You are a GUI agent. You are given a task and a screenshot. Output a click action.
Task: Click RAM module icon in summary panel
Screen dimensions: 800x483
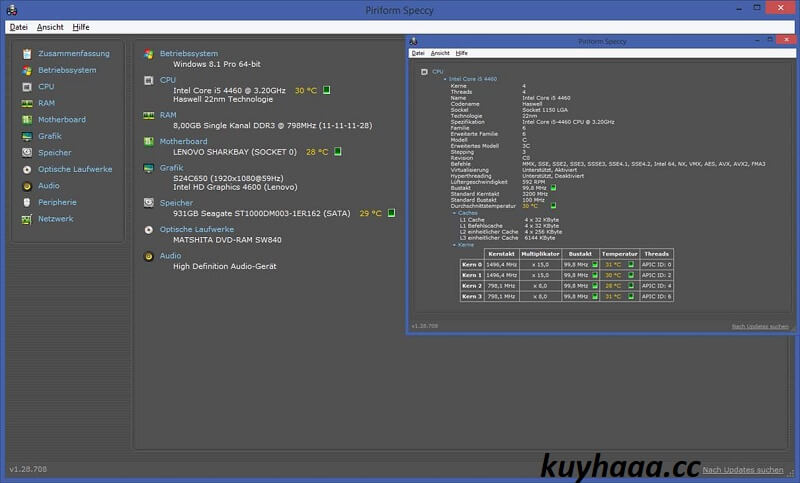point(148,116)
